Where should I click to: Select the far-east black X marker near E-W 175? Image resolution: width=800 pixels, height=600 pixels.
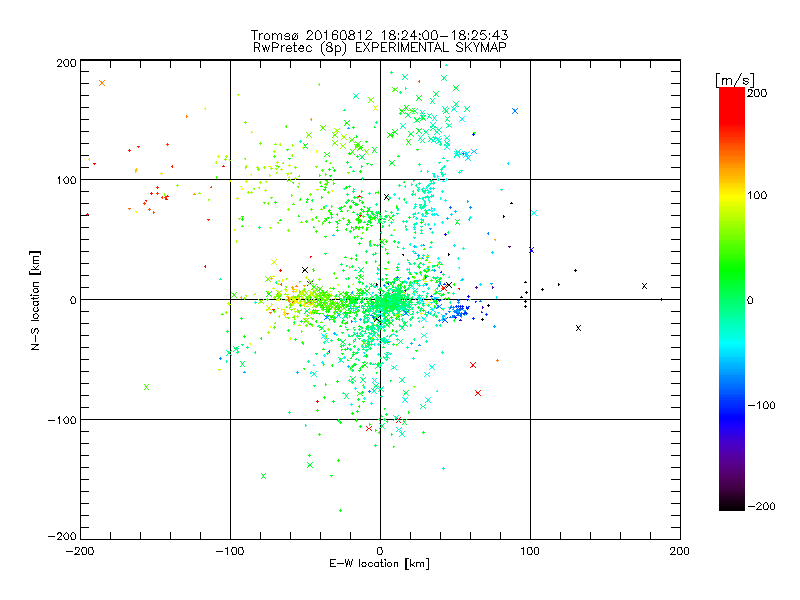pyautogui.click(x=644, y=286)
